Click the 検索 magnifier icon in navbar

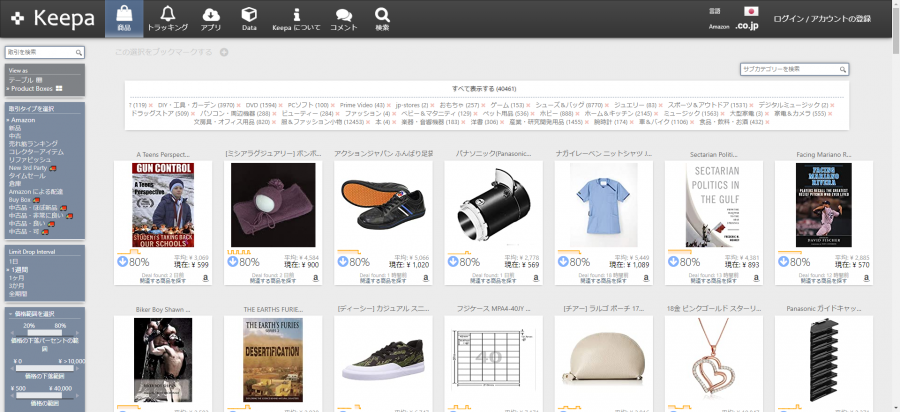coord(382,14)
